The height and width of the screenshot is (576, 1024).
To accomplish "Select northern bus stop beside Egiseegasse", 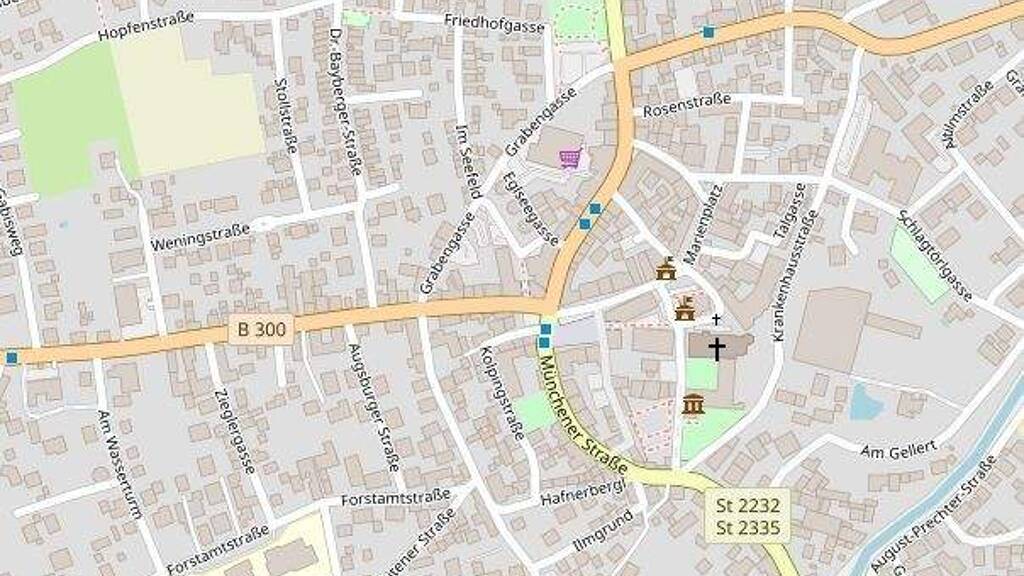I will coord(595,208).
